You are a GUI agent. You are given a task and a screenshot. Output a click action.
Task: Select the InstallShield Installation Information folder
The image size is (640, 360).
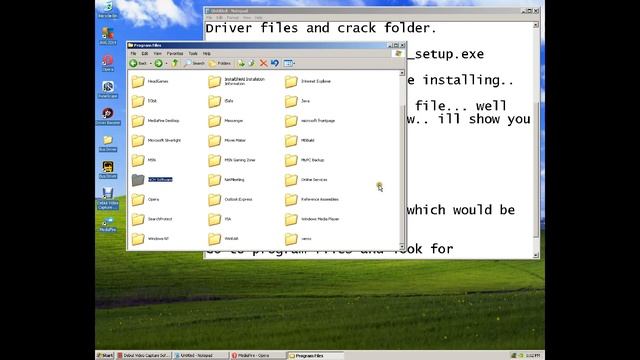(x=236, y=82)
